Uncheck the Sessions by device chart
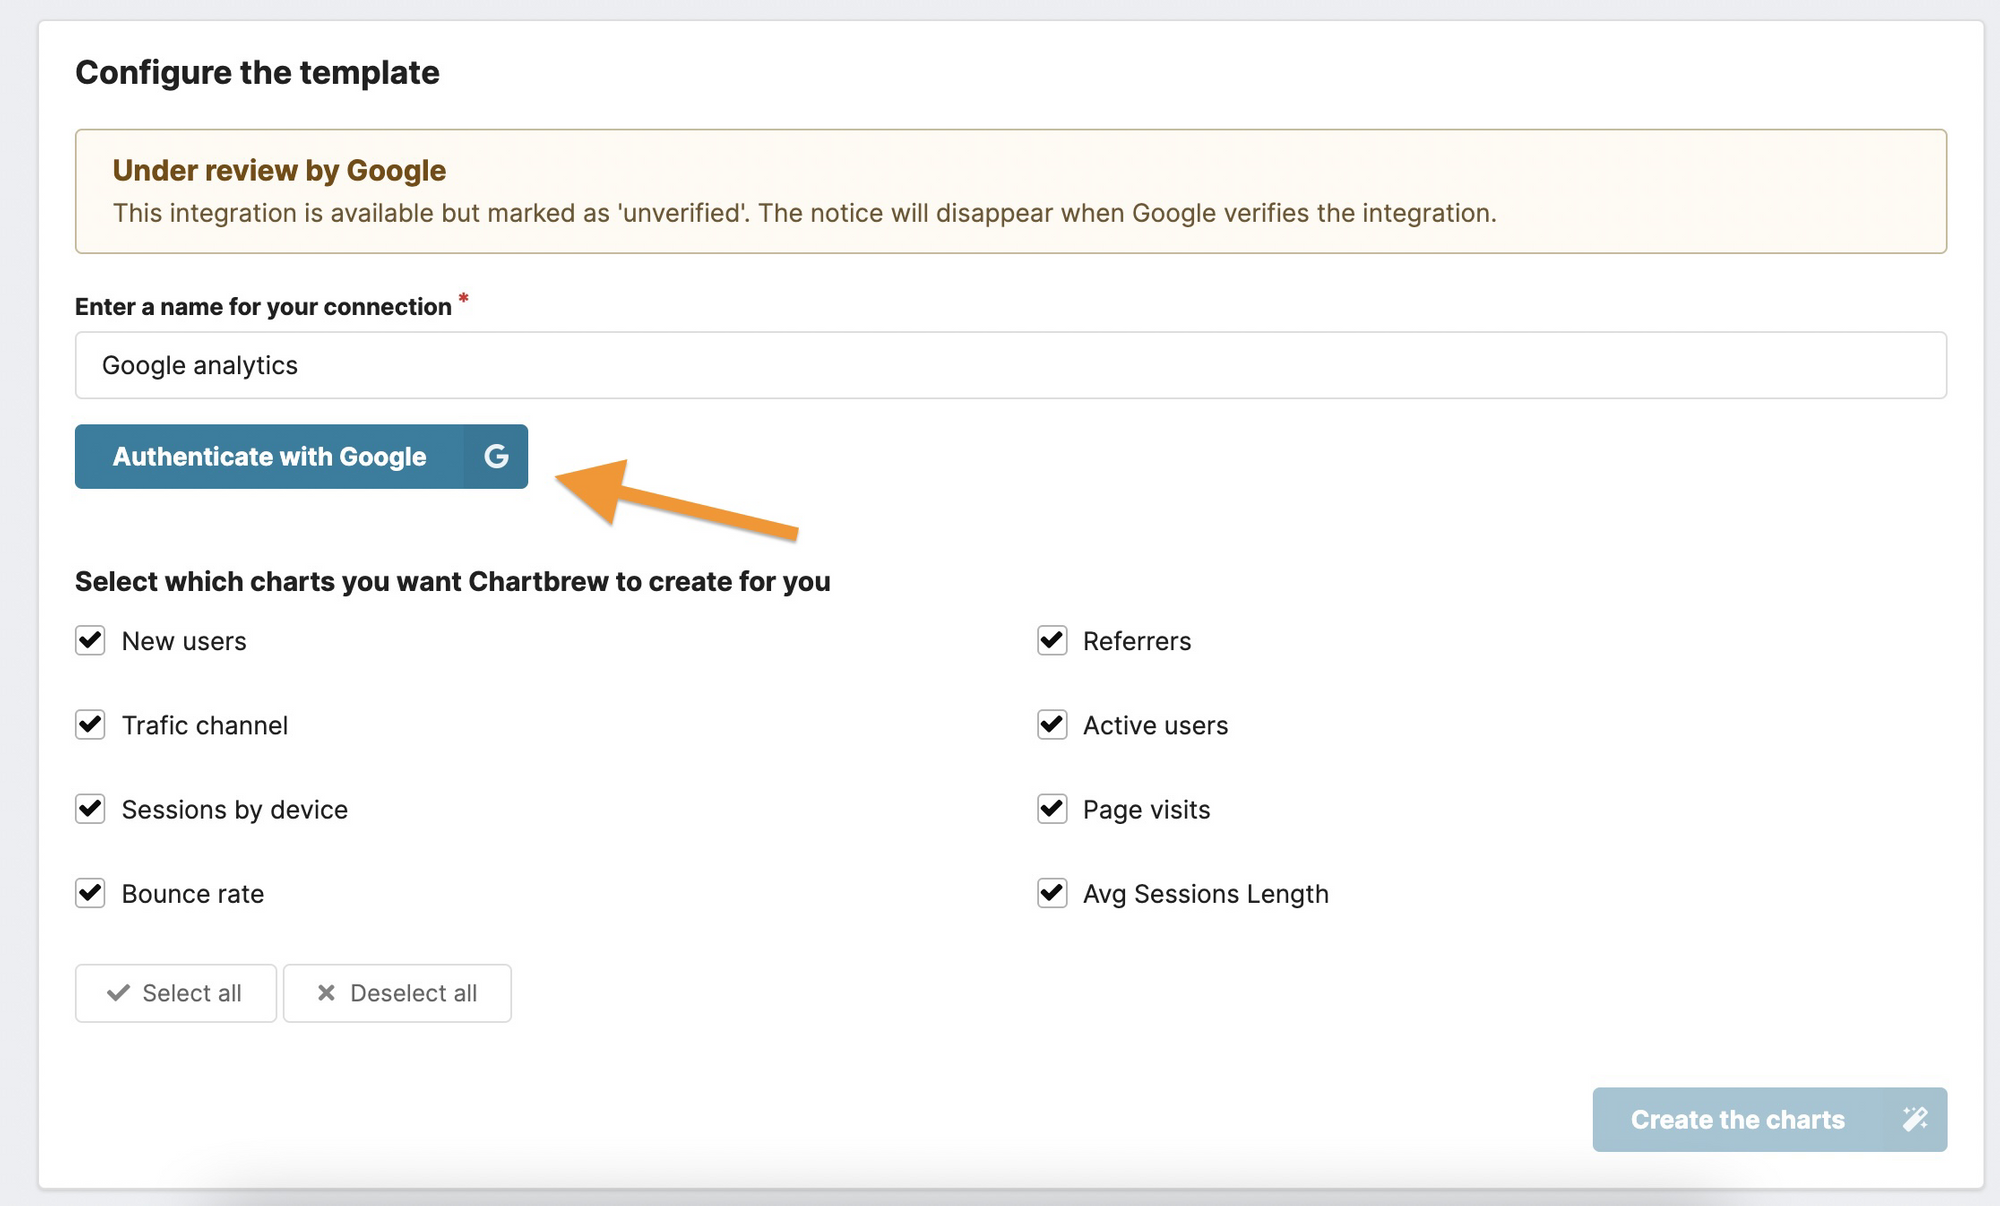Viewport: 2000px width, 1206px height. click(x=90, y=809)
